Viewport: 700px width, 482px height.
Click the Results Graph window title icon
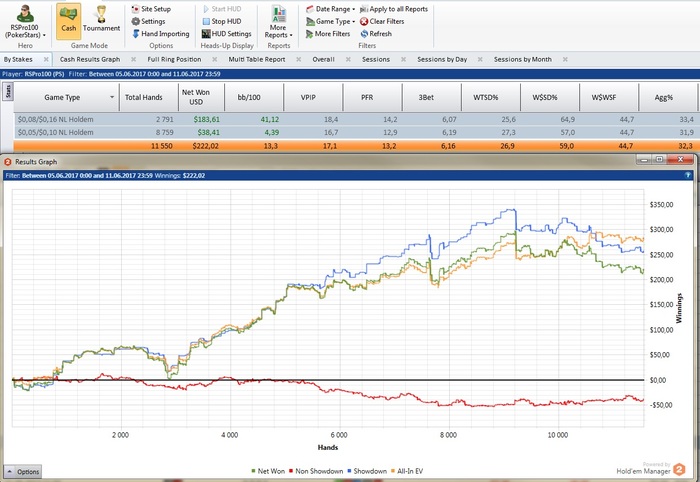coord(8,162)
